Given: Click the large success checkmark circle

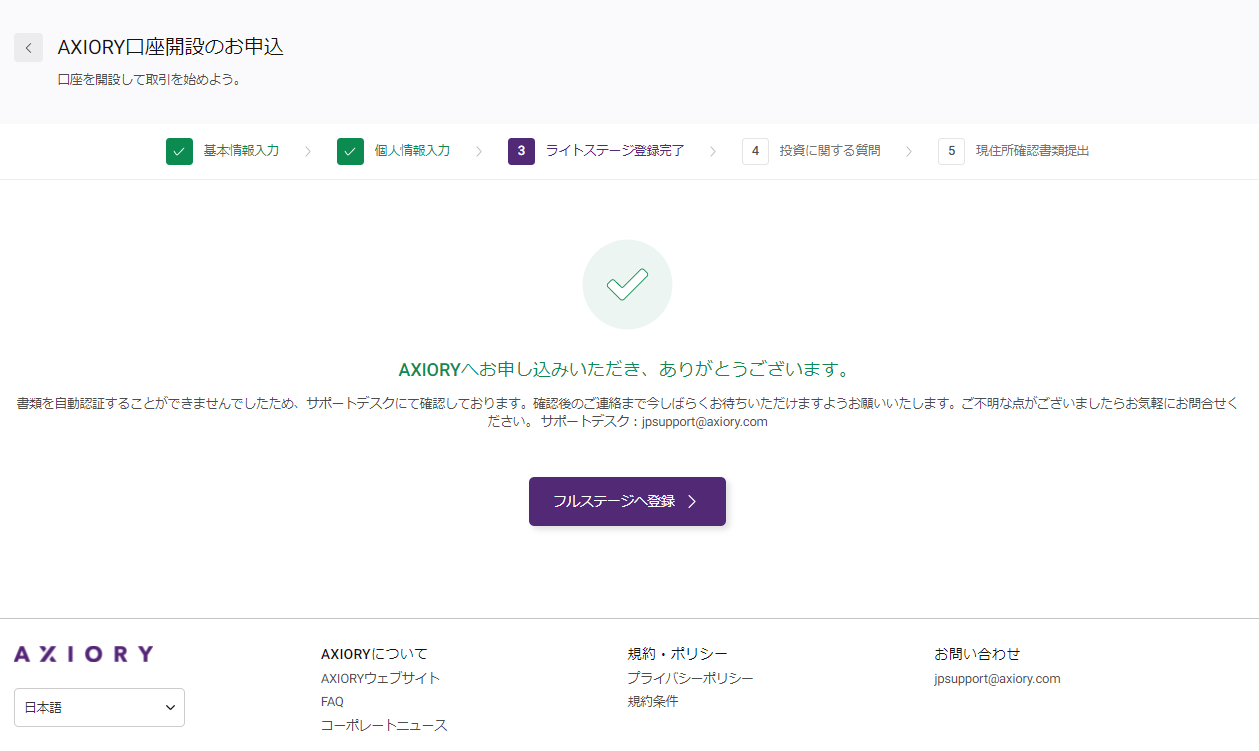Looking at the screenshot, I should pyautogui.click(x=627, y=284).
